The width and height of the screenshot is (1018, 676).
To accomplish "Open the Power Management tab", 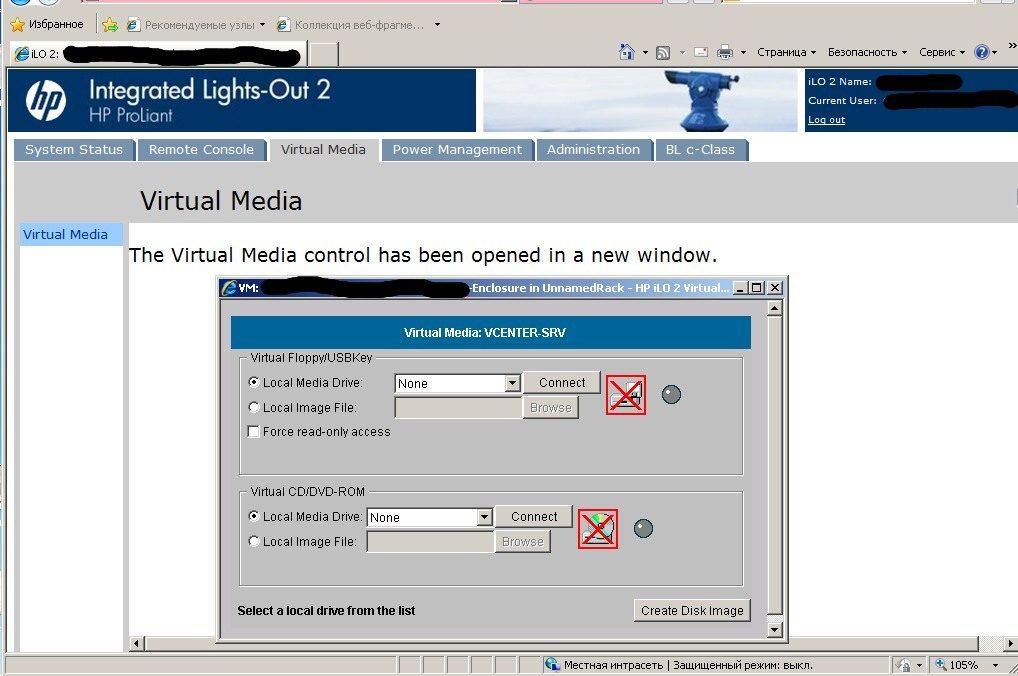I will [457, 150].
